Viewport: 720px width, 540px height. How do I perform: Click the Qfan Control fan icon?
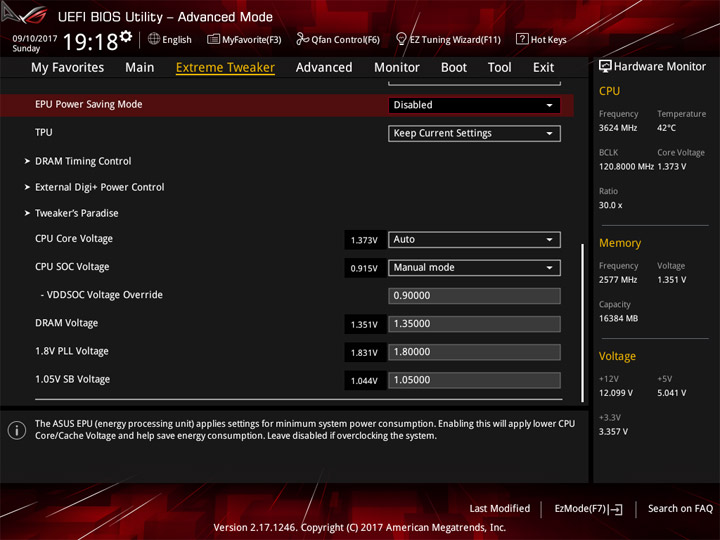coord(302,39)
